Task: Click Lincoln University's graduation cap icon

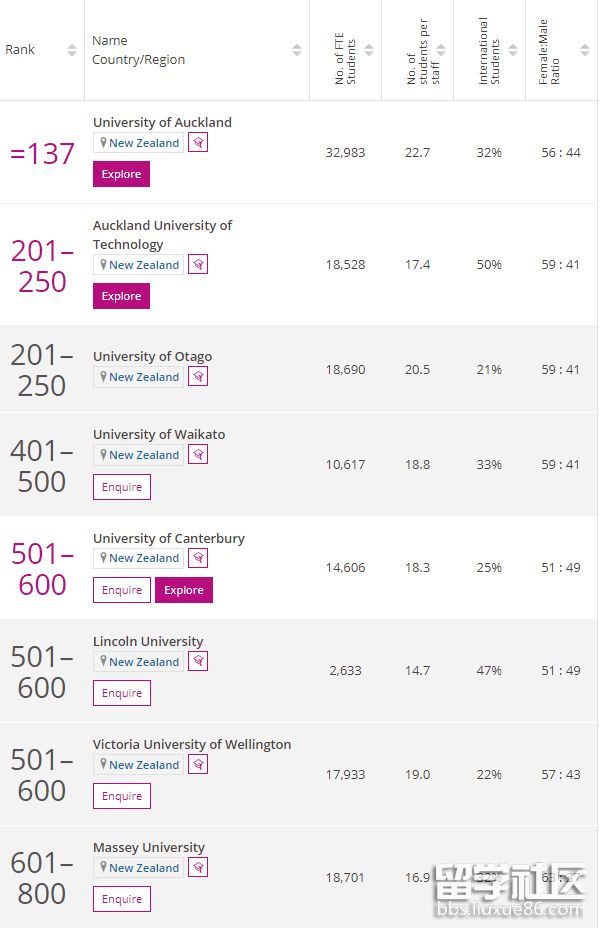Action: tap(198, 662)
